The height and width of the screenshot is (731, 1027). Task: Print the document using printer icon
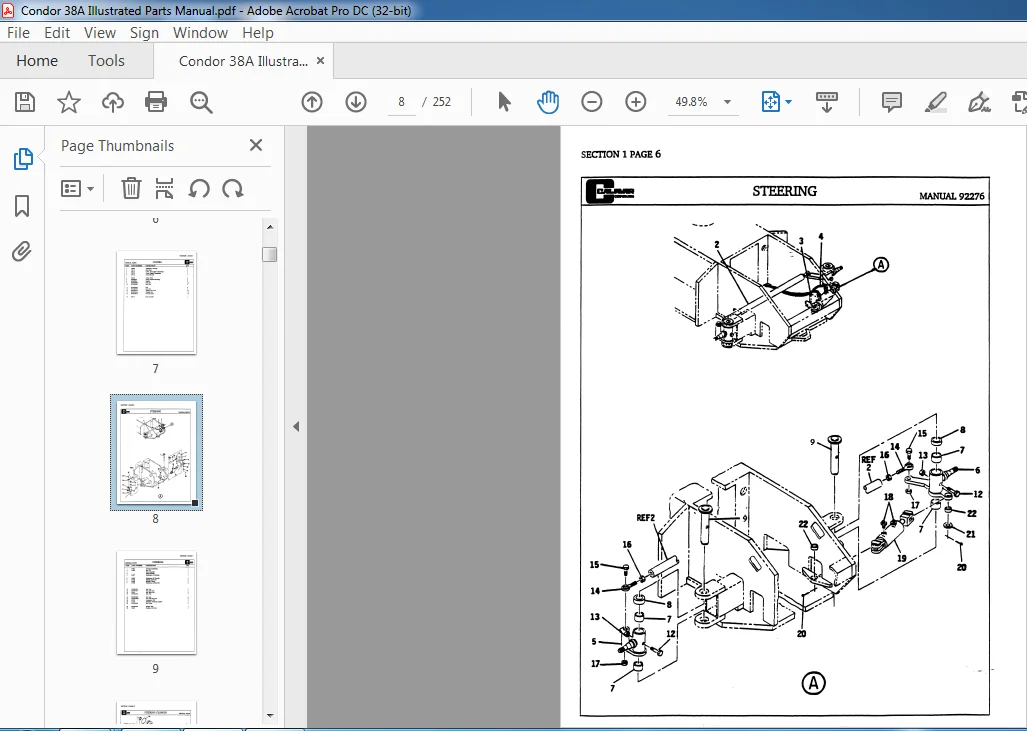(156, 102)
